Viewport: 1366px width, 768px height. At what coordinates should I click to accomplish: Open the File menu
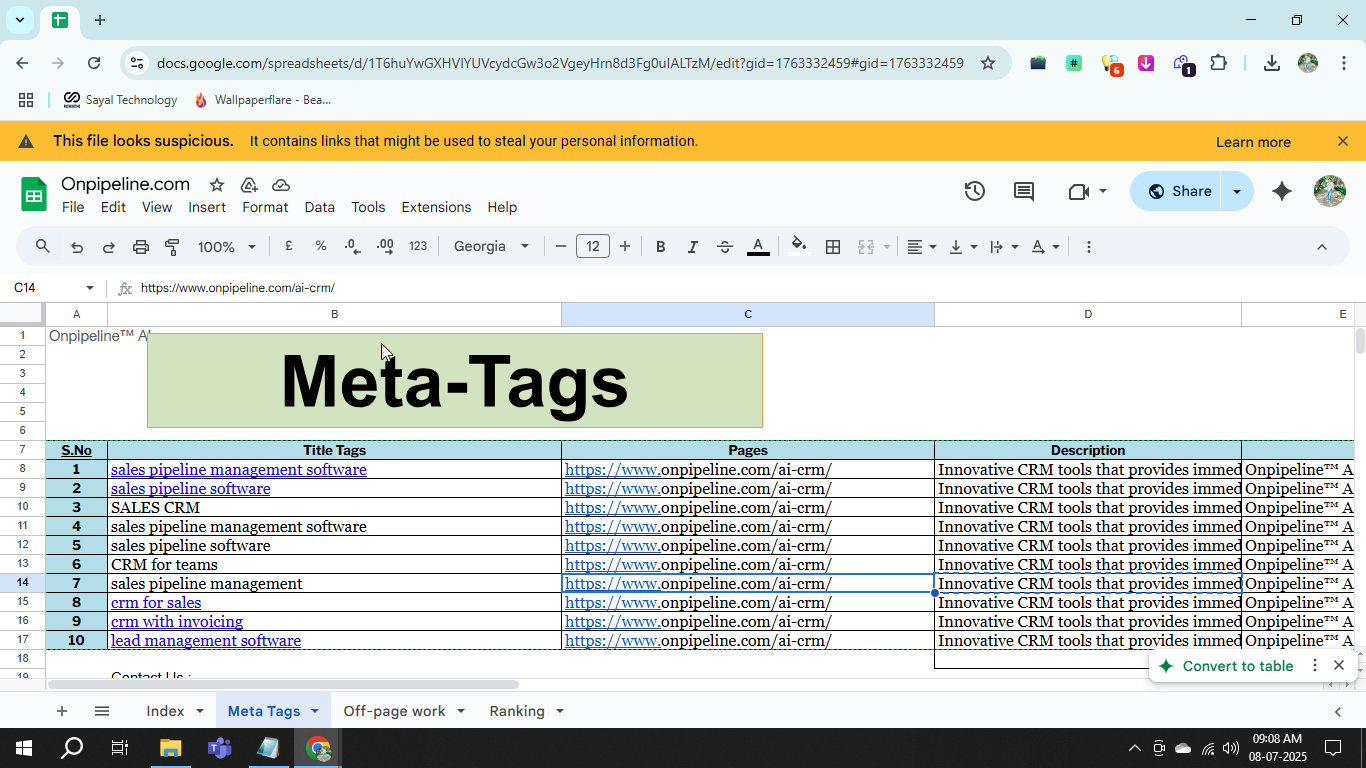tap(73, 207)
